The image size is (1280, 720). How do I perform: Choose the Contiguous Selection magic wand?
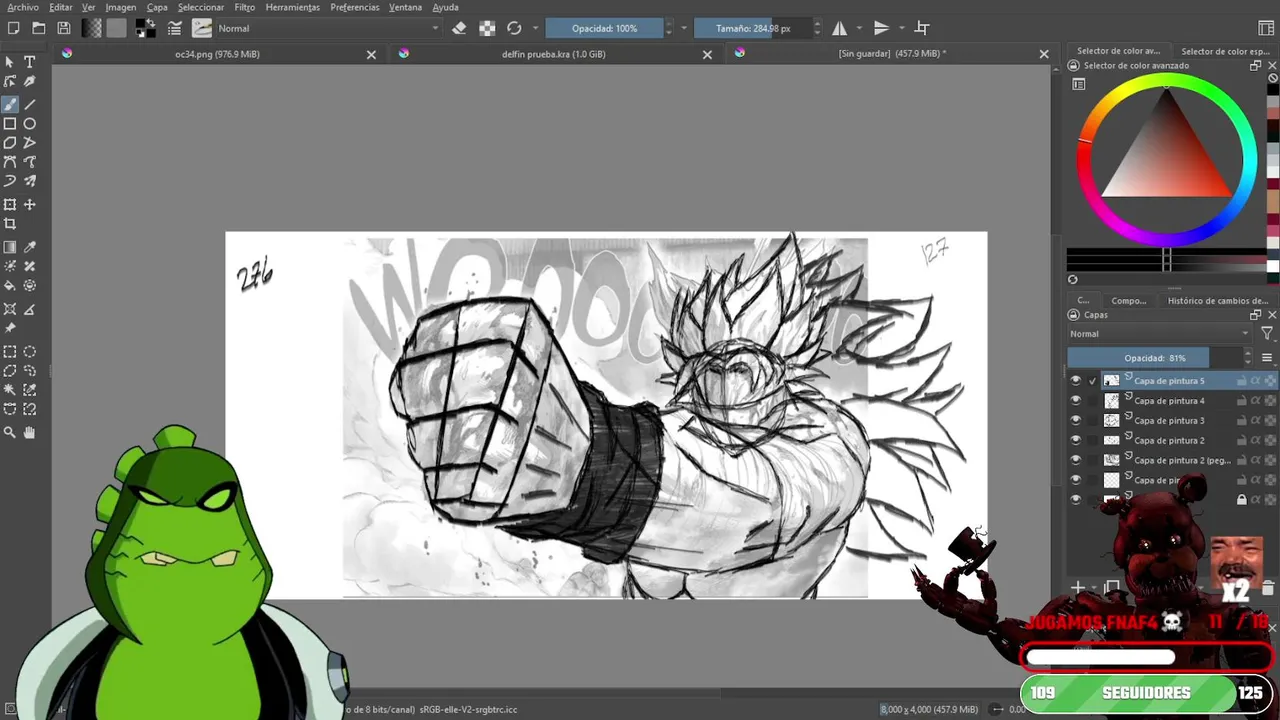(10, 390)
